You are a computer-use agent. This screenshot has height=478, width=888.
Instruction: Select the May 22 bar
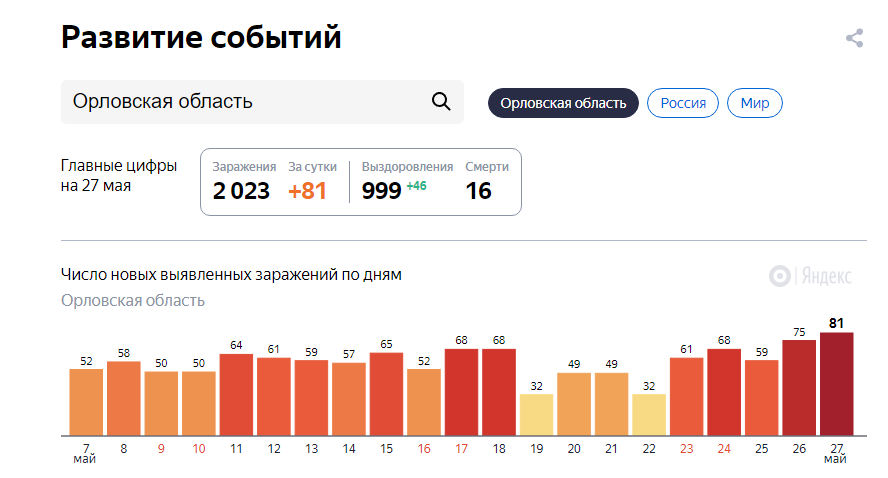[x=649, y=415]
